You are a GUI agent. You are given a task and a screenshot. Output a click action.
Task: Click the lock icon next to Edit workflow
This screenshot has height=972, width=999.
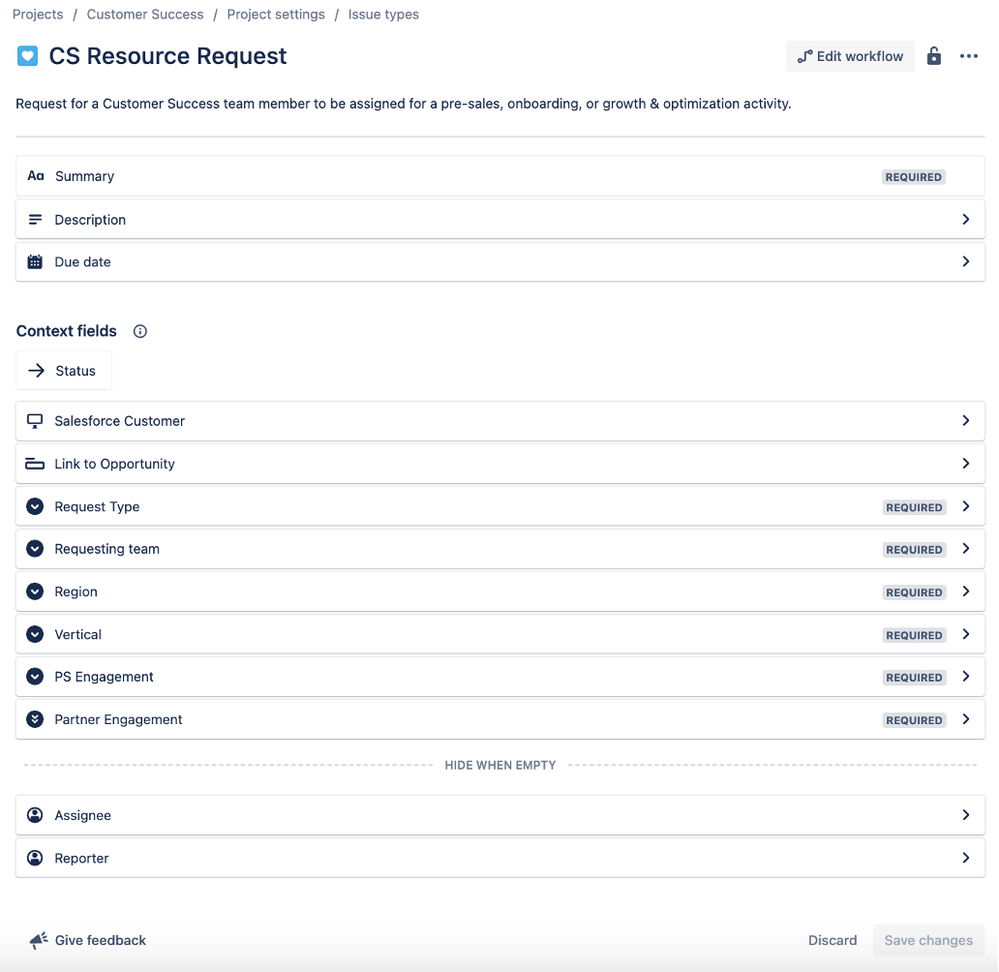(x=934, y=56)
